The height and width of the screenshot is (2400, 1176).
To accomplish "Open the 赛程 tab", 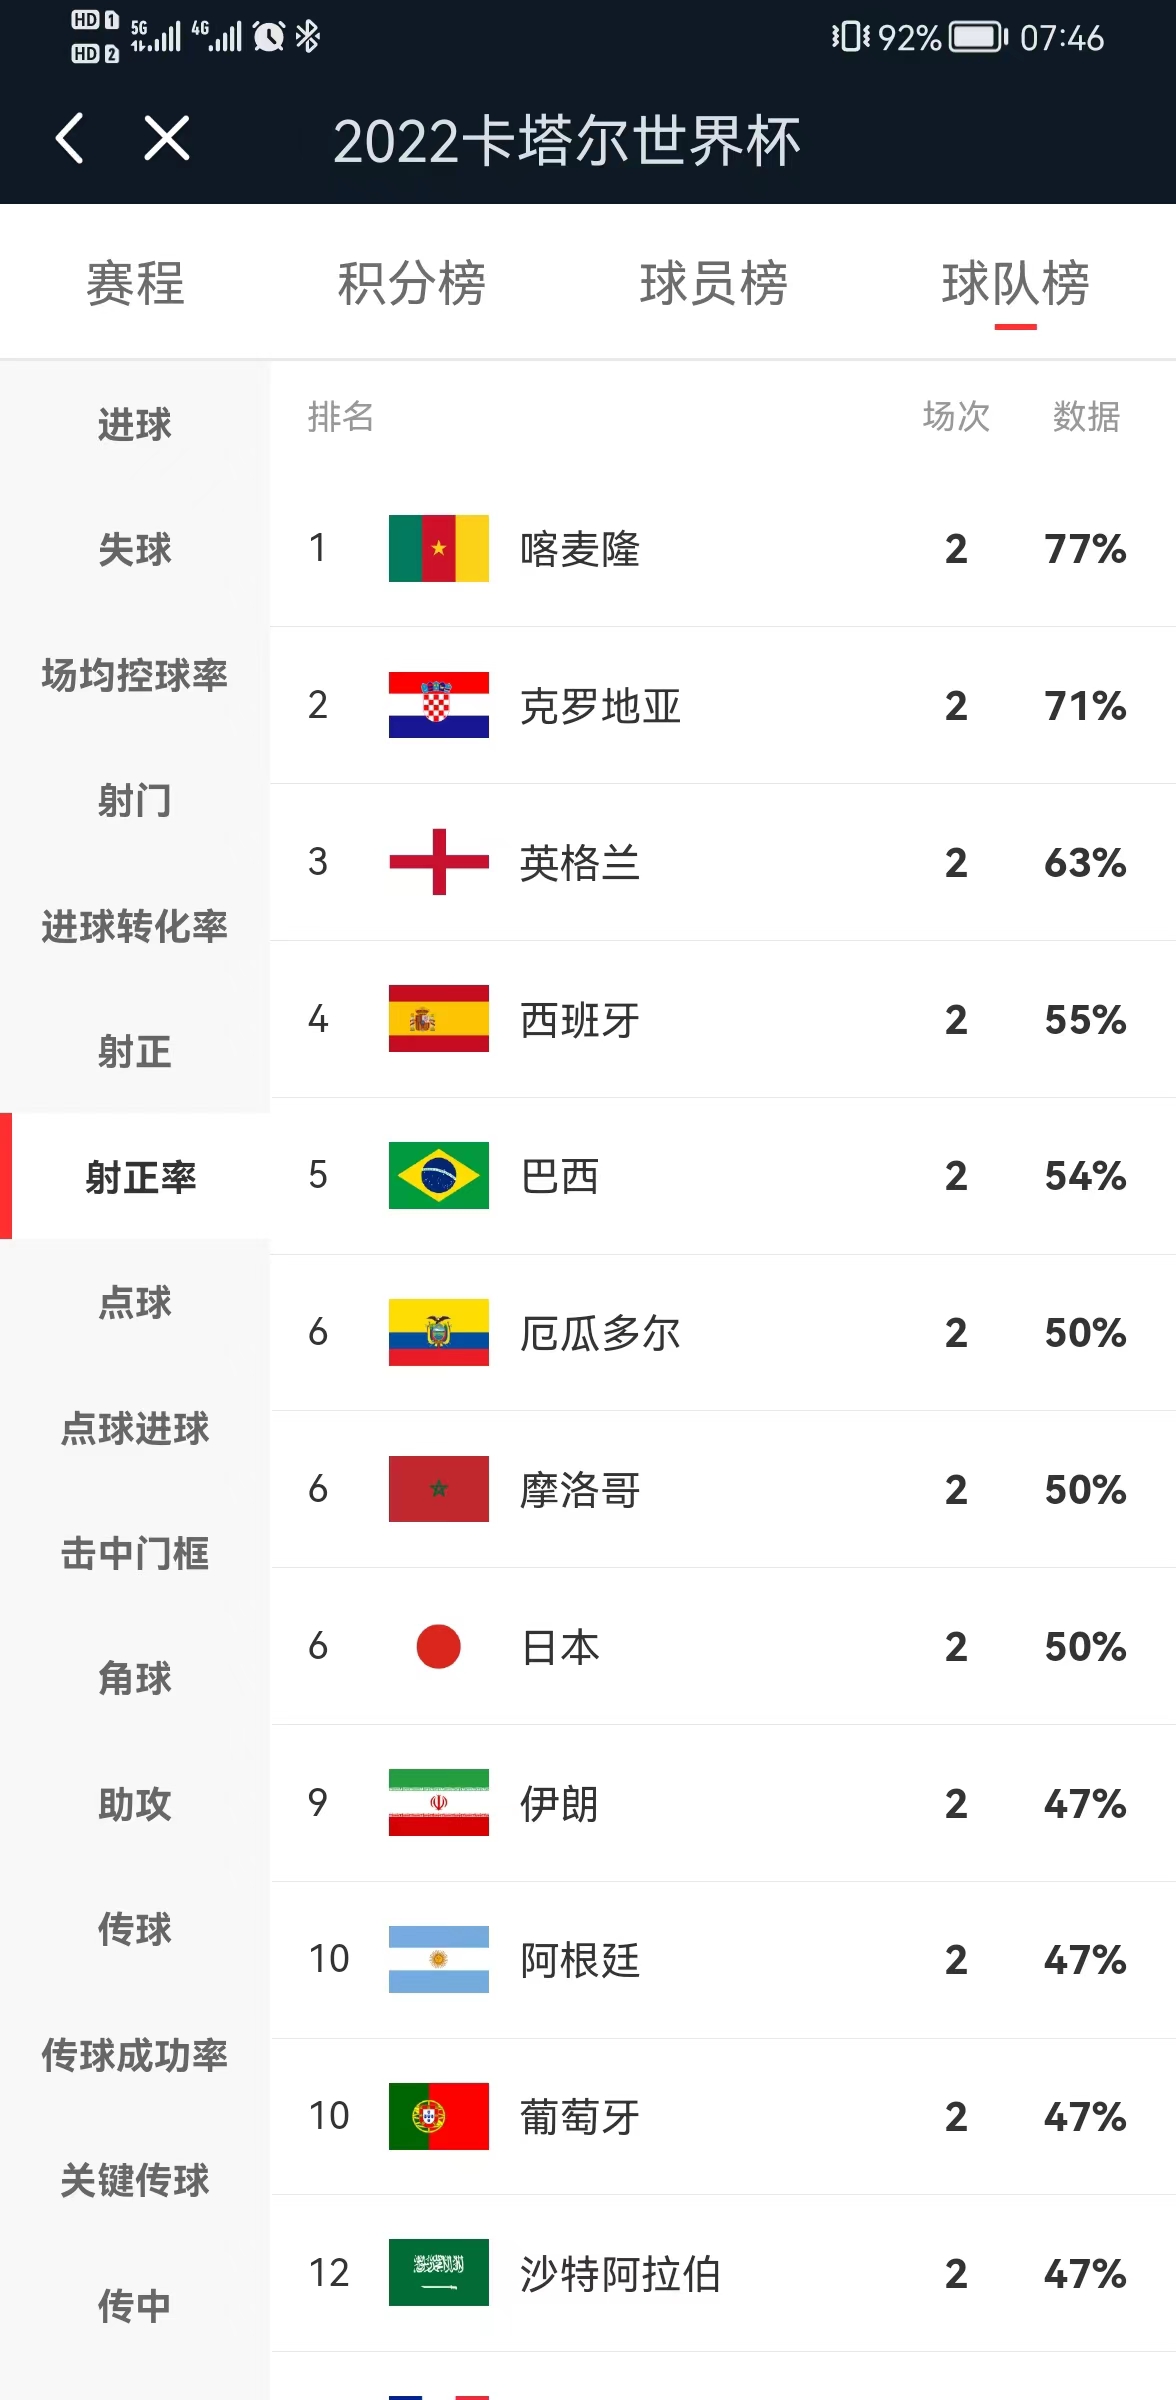I will tap(135, 284).
